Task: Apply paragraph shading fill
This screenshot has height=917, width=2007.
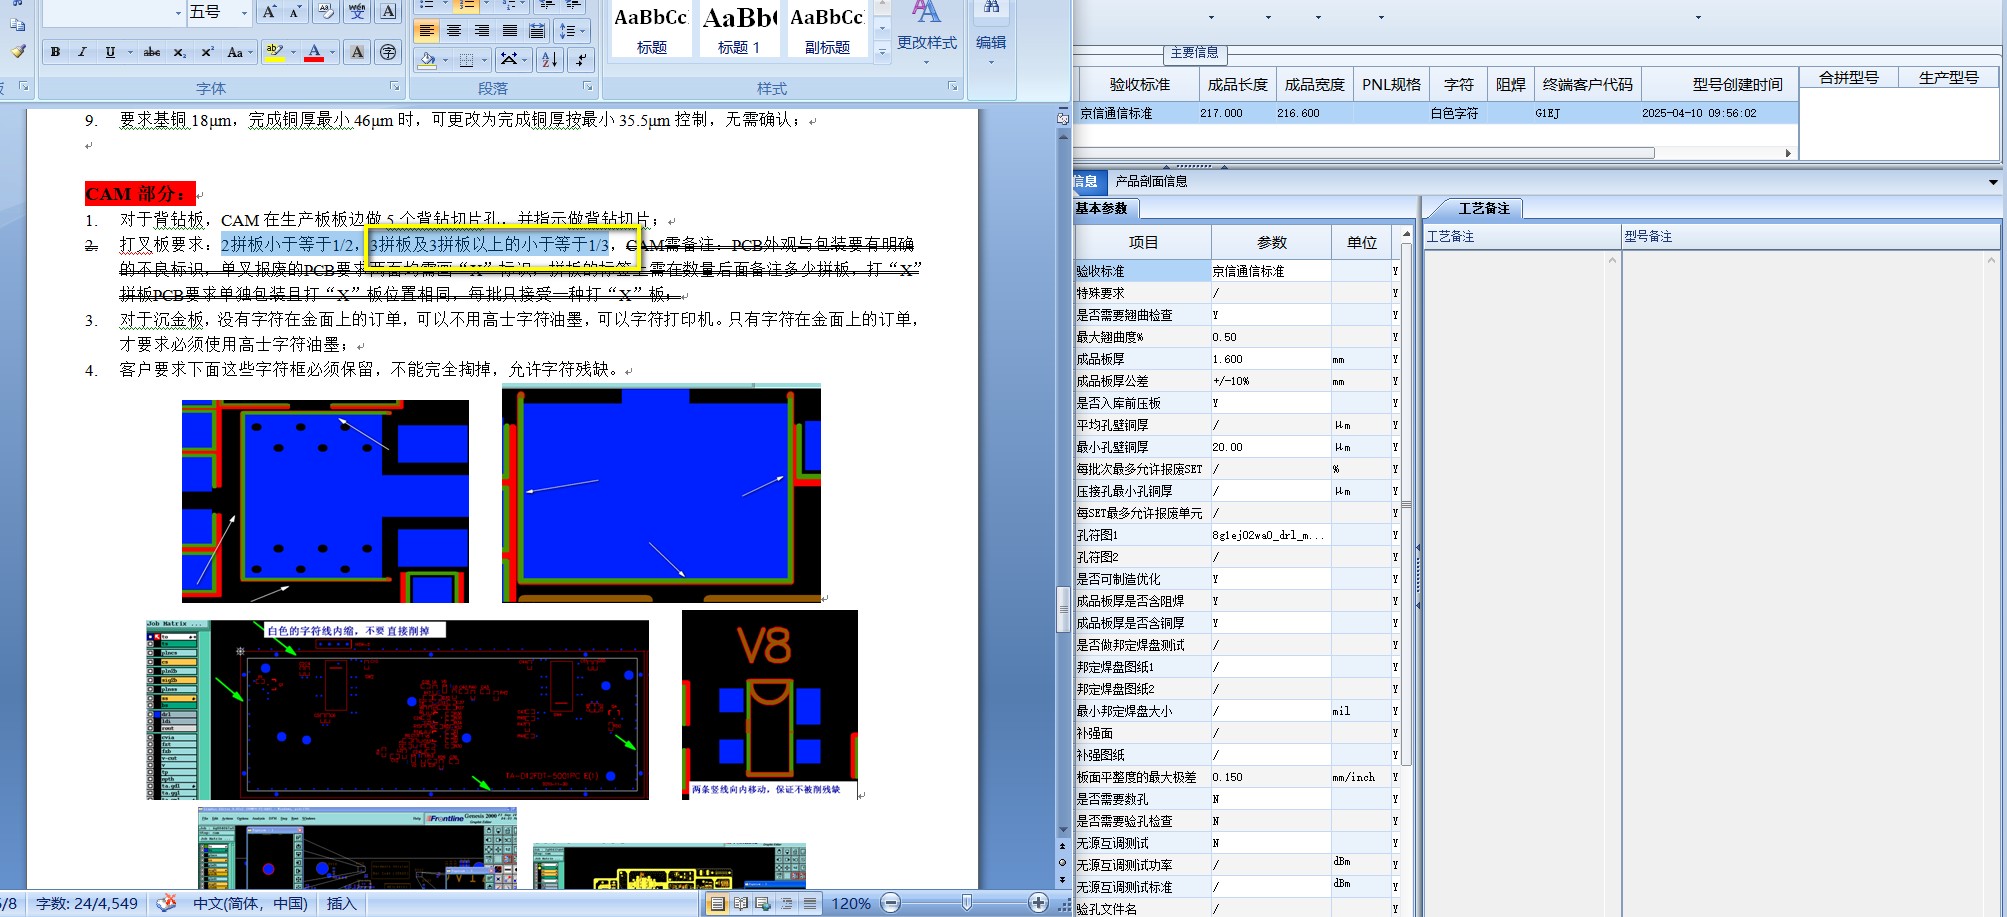Action: 427,60
